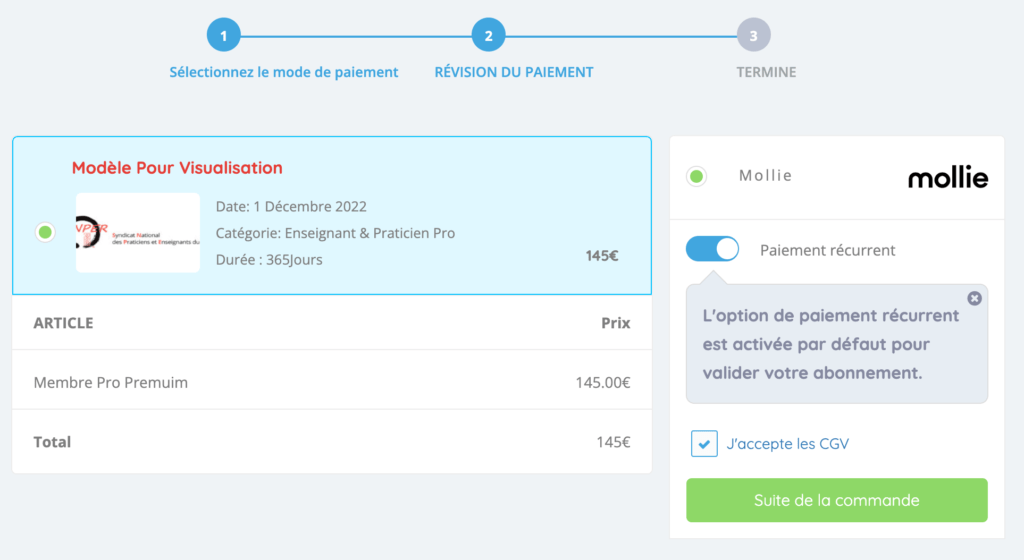Uncheck the J'accepte les CGV checkbox
Image resolution: width=1024 pixels, height=560 pixels.
tap(705, 444)
